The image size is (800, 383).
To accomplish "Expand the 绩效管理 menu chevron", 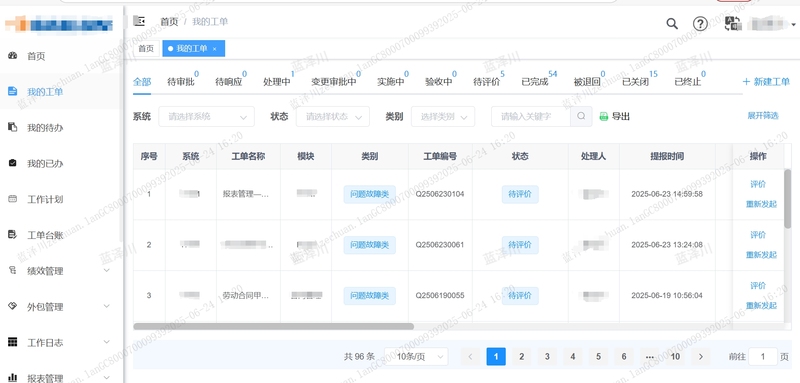I will pyautogui.click(x=107, y=270).
